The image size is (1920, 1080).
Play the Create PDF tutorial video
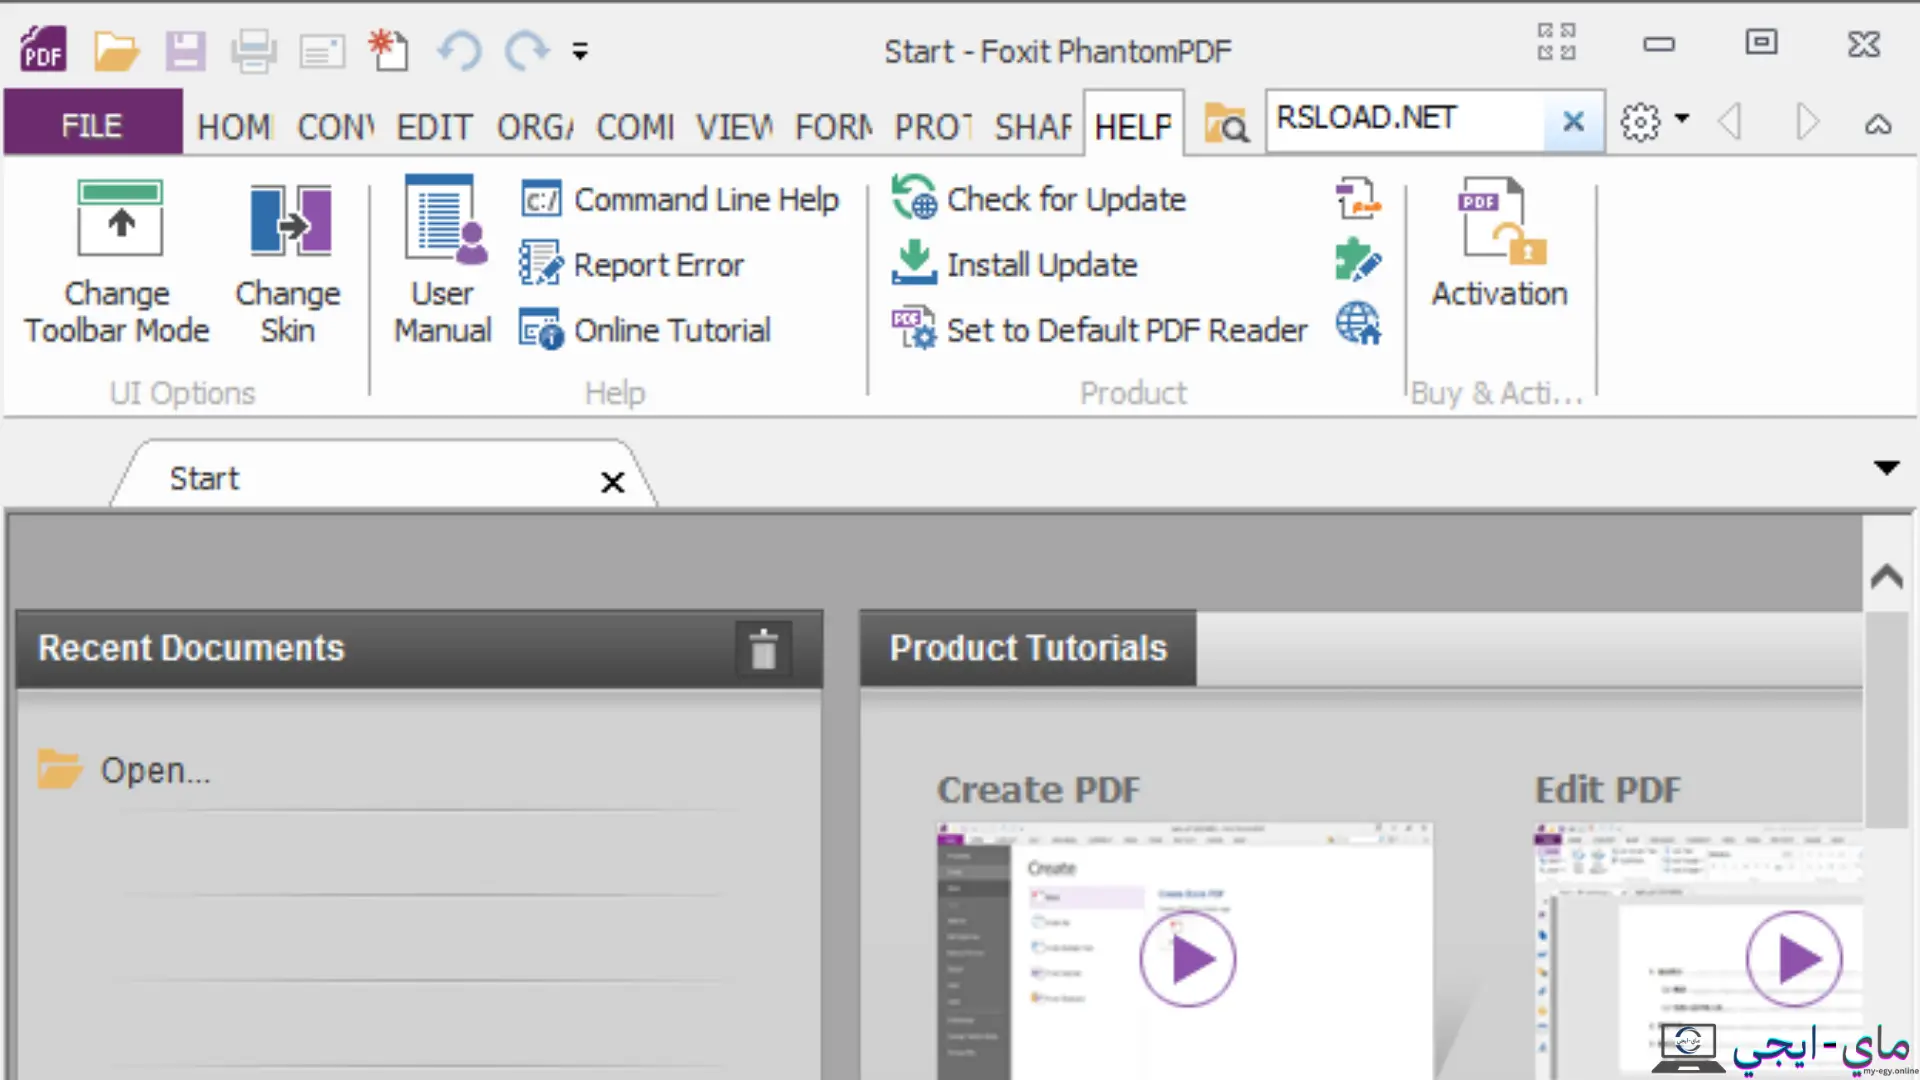pyautogui.click(x=1187, y=960)
